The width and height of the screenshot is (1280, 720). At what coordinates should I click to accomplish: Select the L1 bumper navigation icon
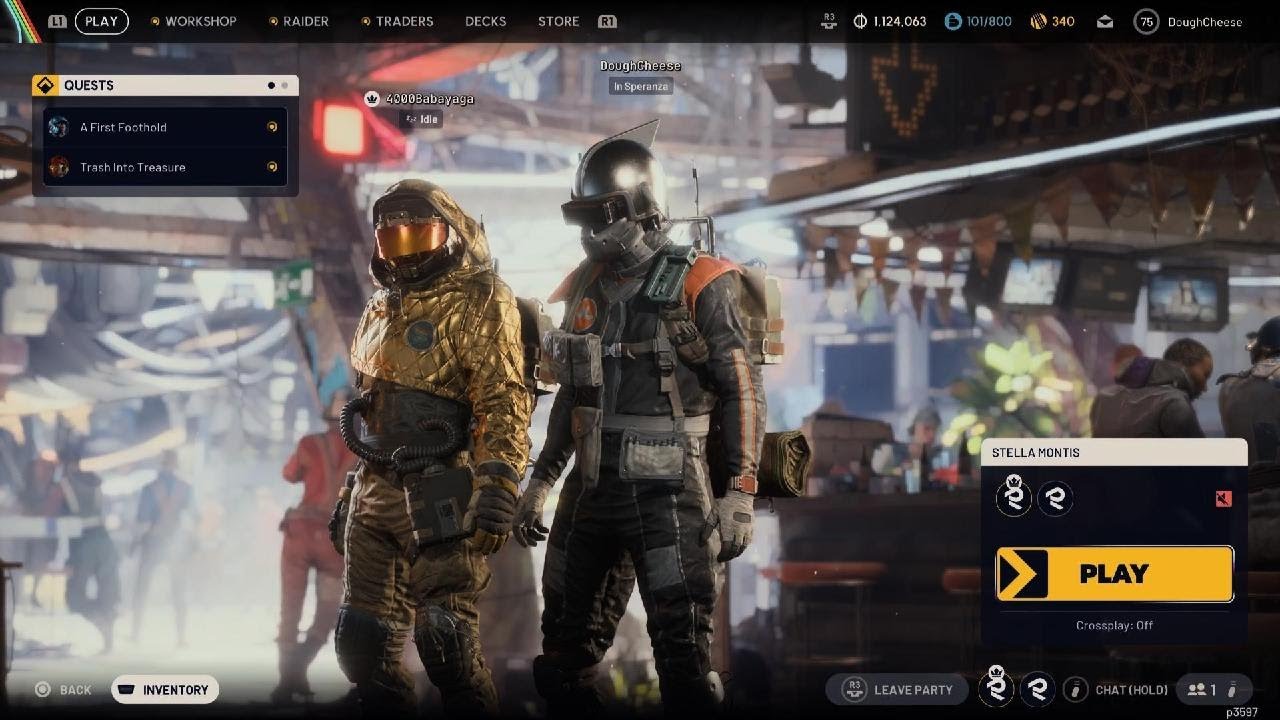57,21
